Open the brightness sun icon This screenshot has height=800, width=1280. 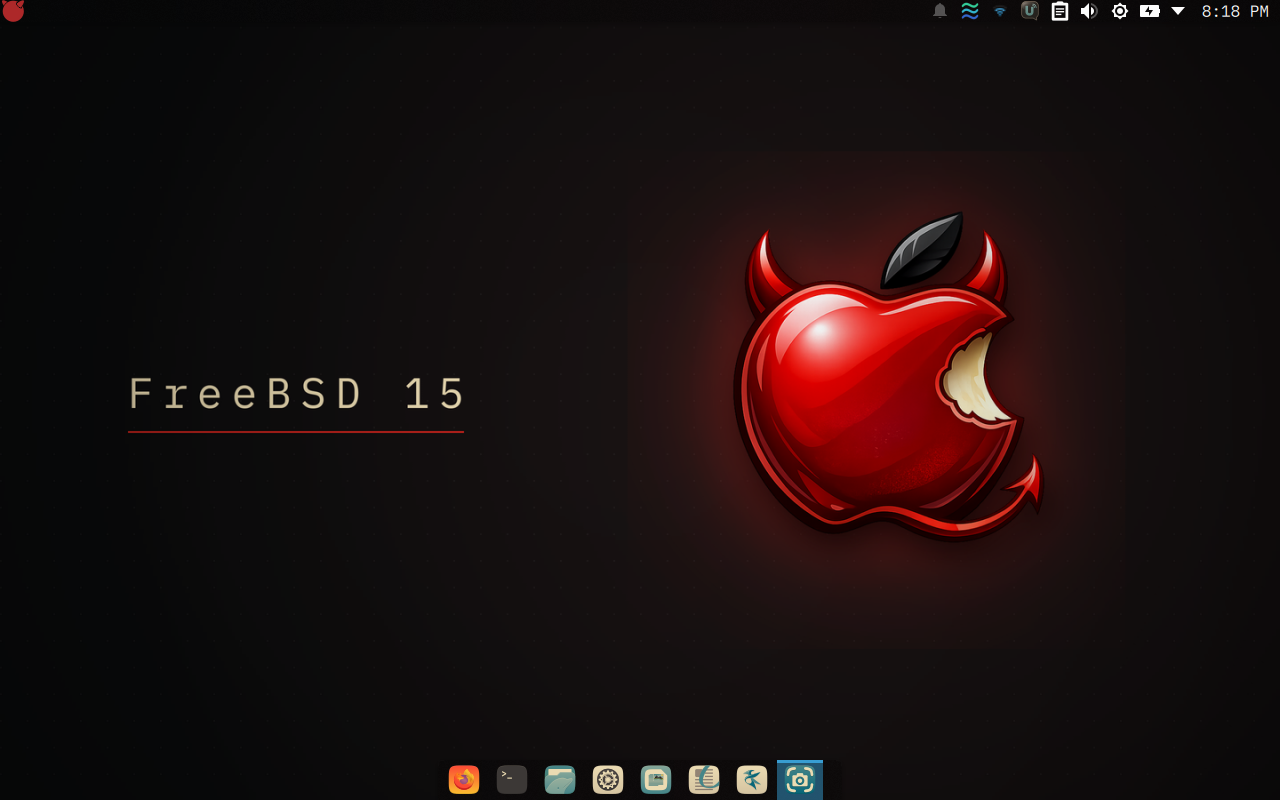coord(1120,11)
